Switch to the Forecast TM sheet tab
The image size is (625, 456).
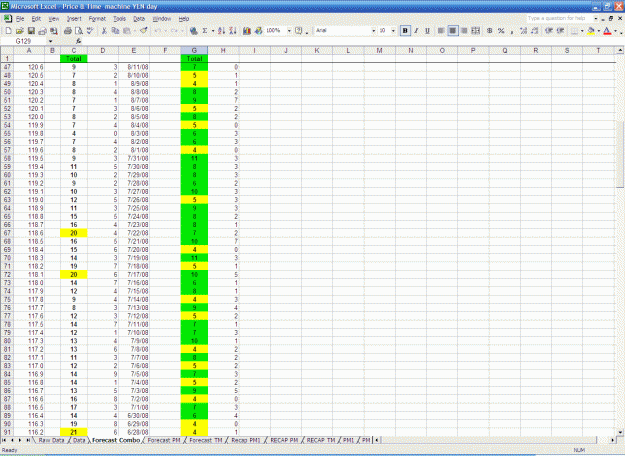click(x=206, y=440)
